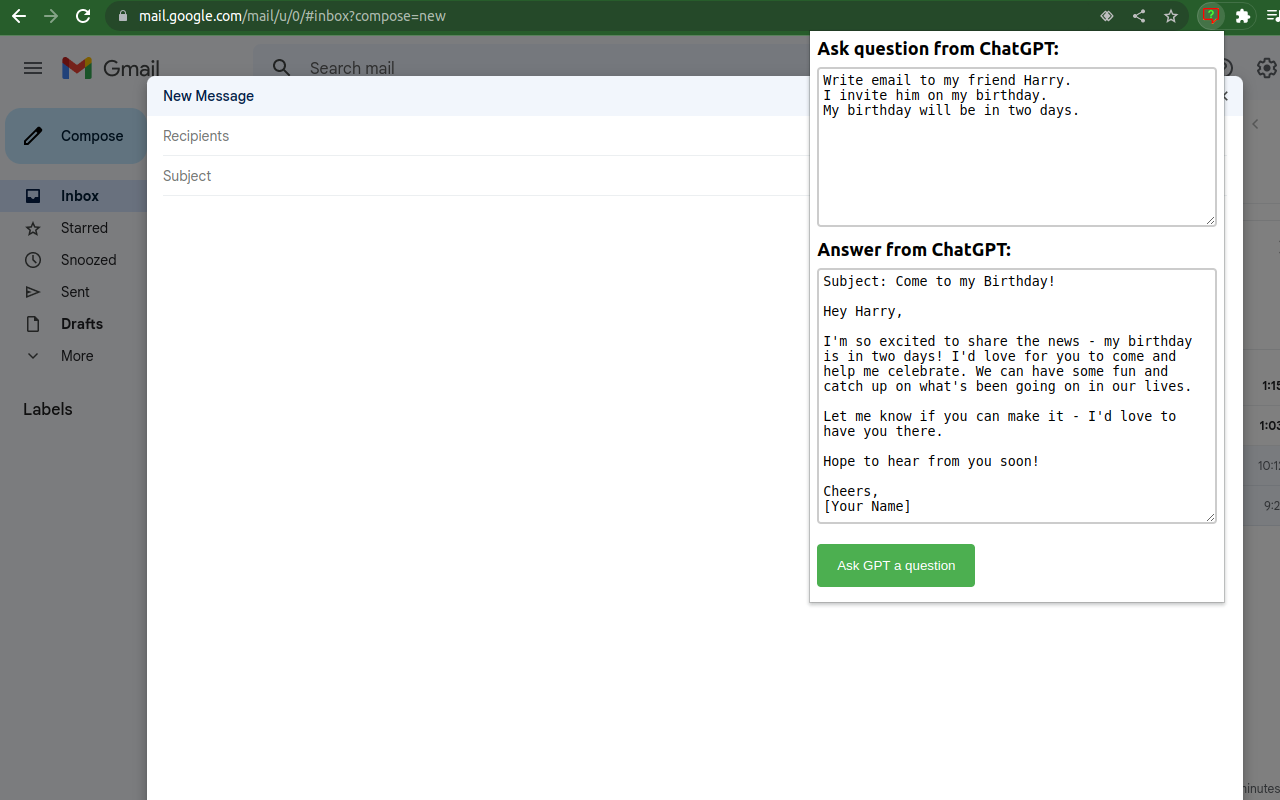The width and height of the screenshot is (1280, 800).
Task: Open the ChatGPT extension icon
Action: [x=1211, y=16]
